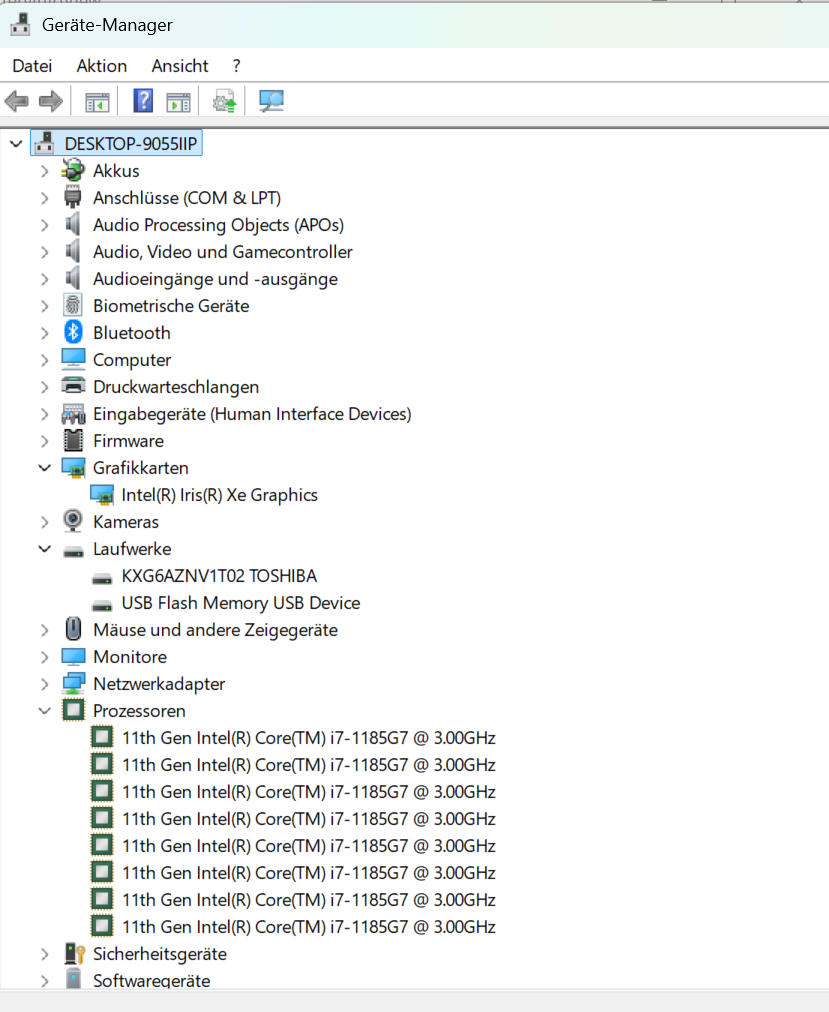The image size is (829, 1012).
Task: Expand the Computer category
Action: tap(44, 360)
